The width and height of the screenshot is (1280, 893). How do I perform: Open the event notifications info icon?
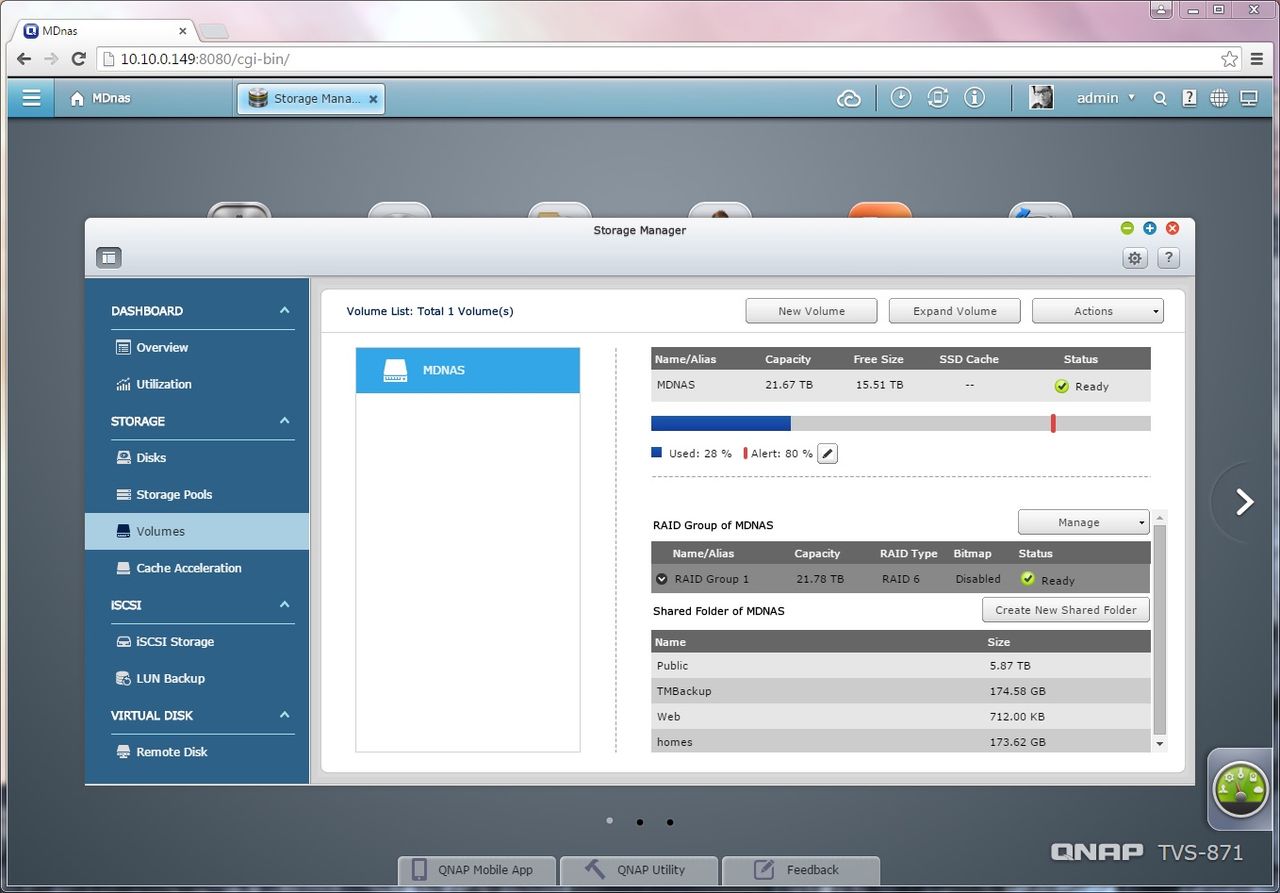975,98
